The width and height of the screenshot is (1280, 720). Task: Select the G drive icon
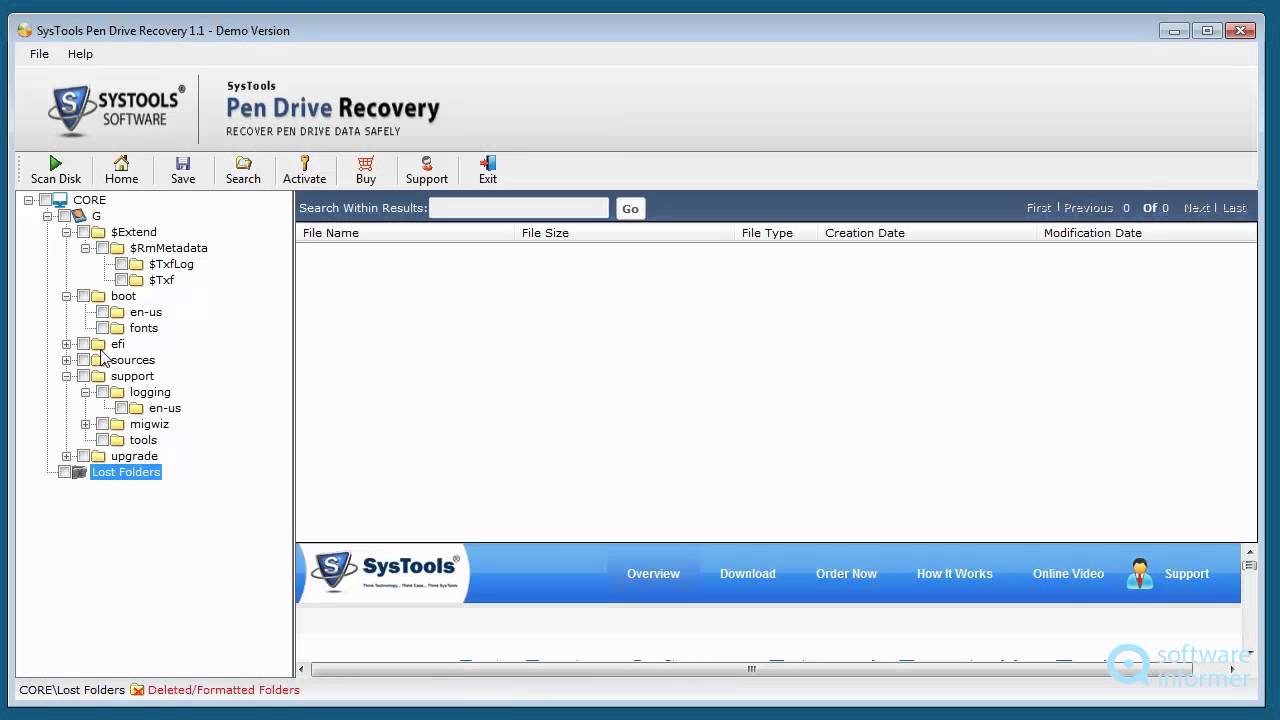coord(79,216)
